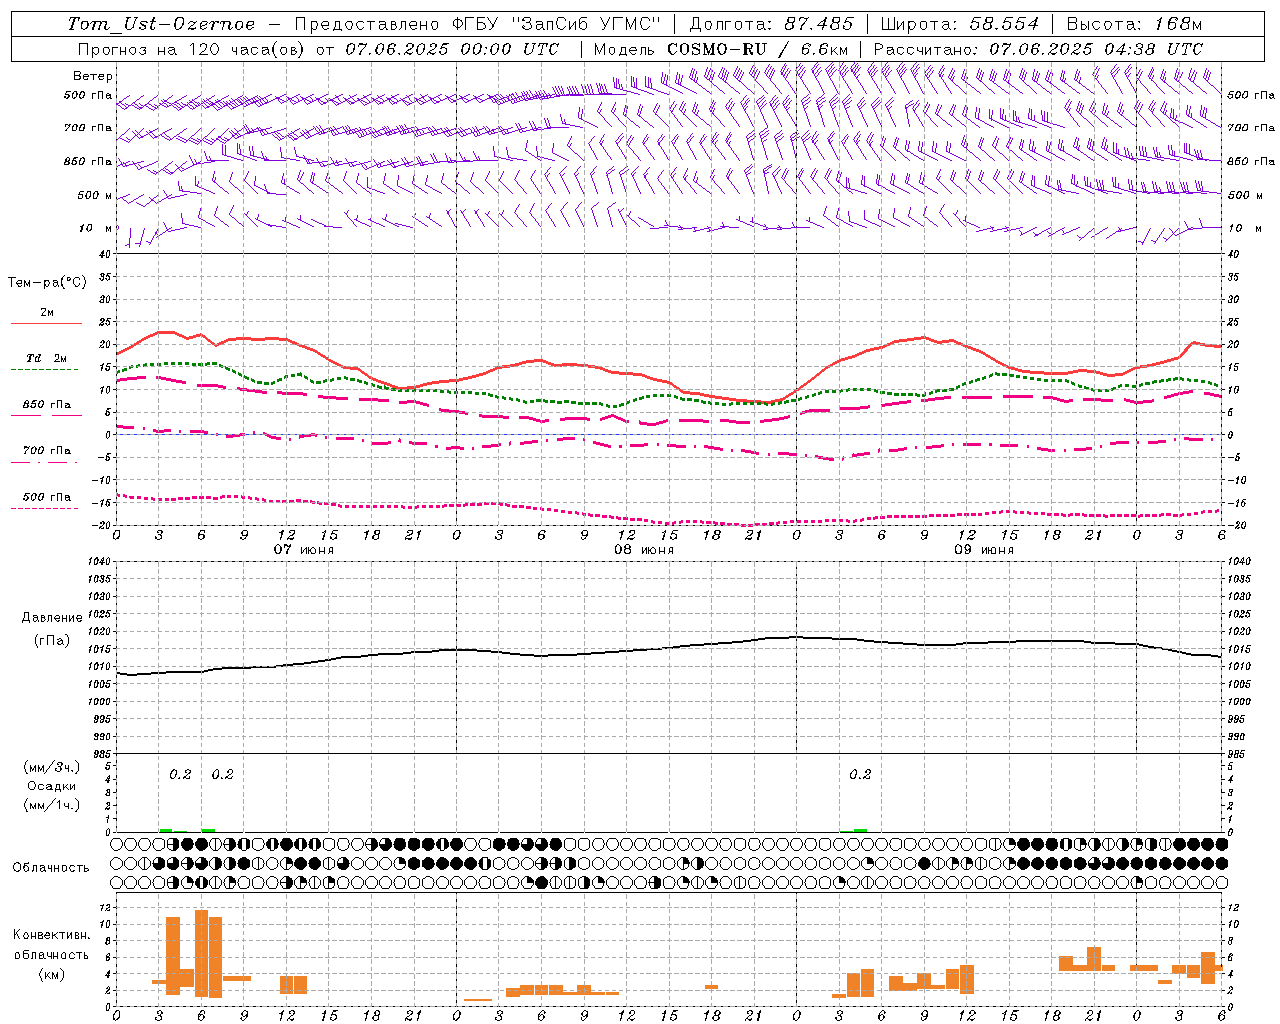Click the station title Tom_Ust-Ozernoe
This screenshot has width=1280, height=1024.
coord(161,24)
